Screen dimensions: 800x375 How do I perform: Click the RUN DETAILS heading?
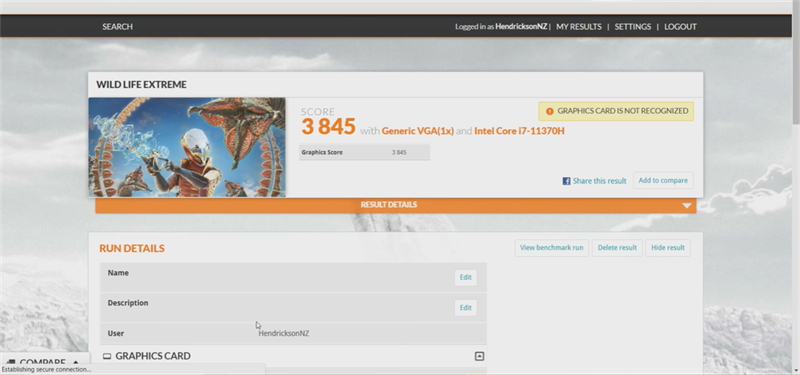coord(132,248)
